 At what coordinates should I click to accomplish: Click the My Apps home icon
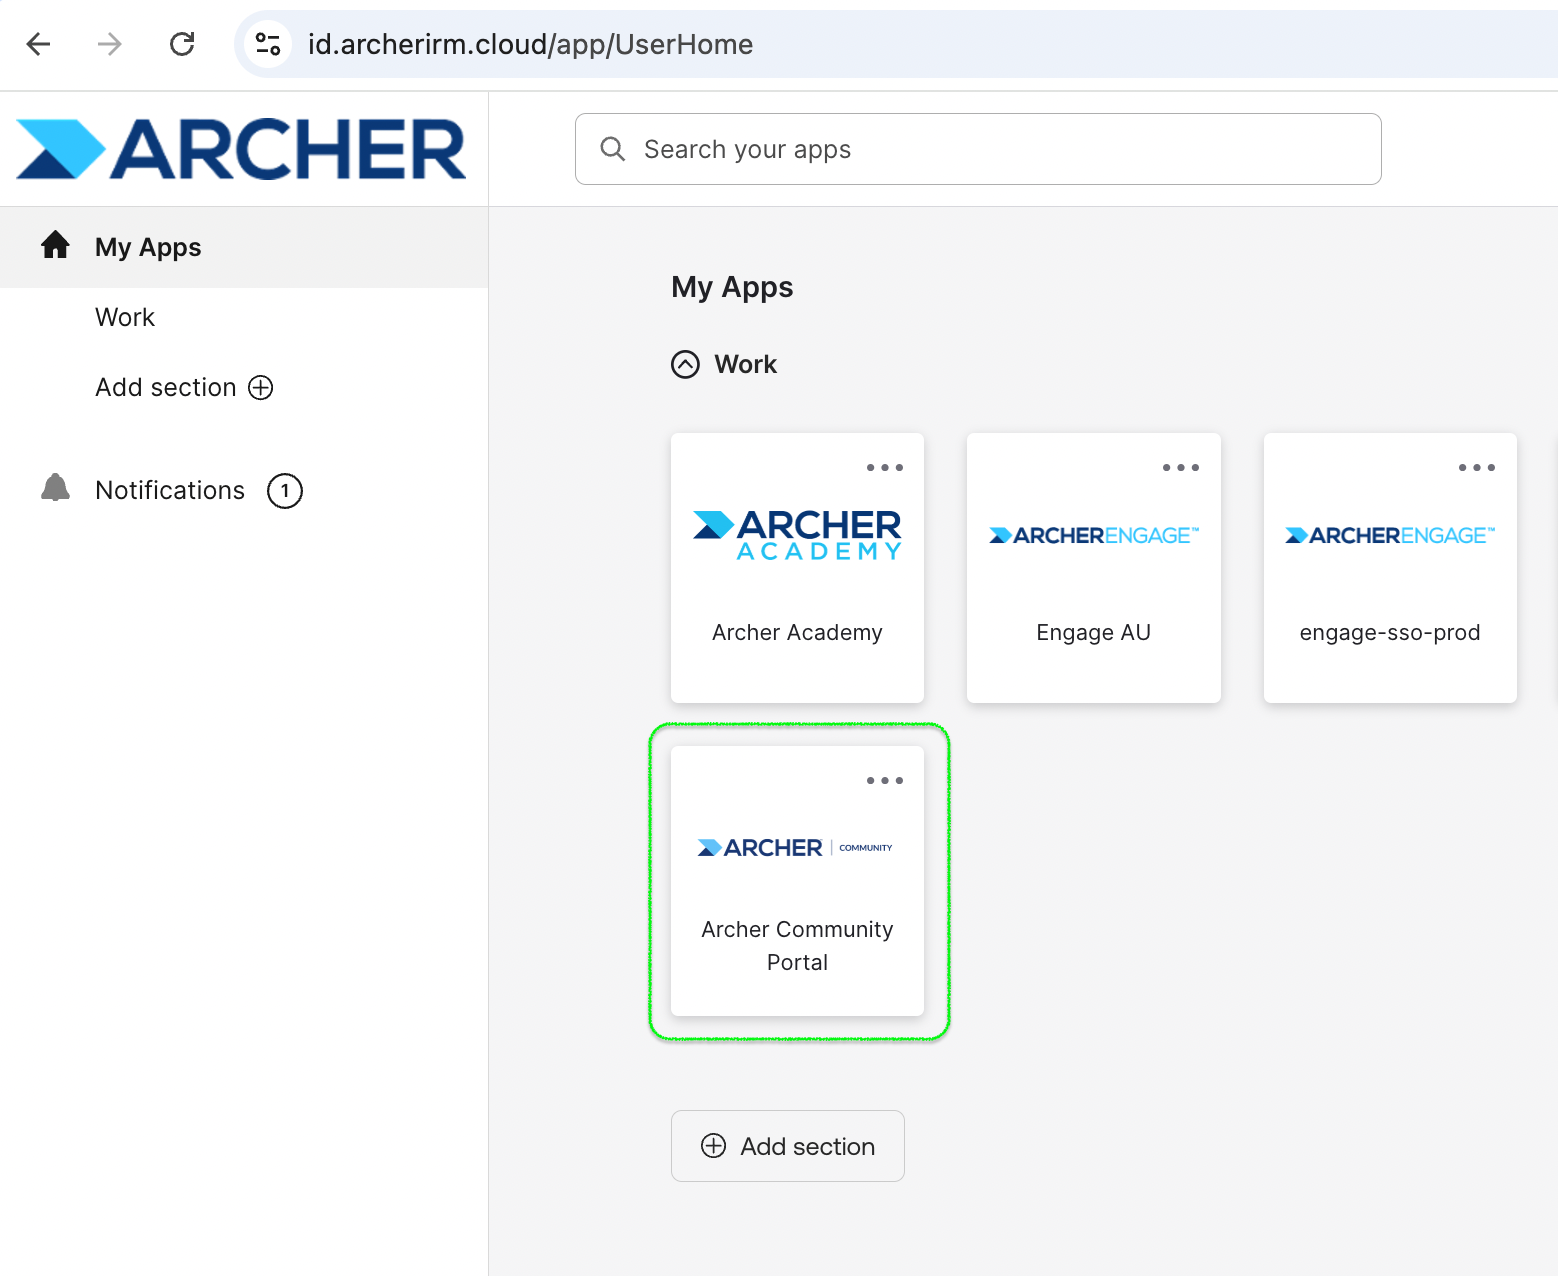click(55, 246)
